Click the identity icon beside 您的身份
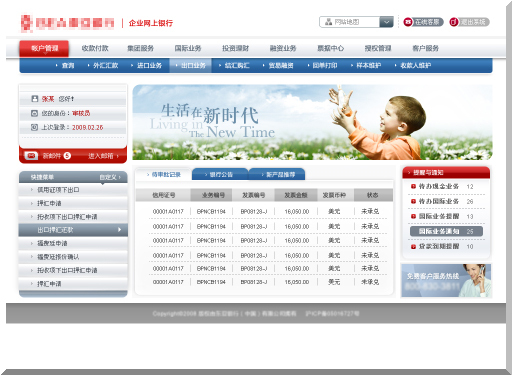The image size is (512, 375). pyautogui.click(x=34, y=113)
